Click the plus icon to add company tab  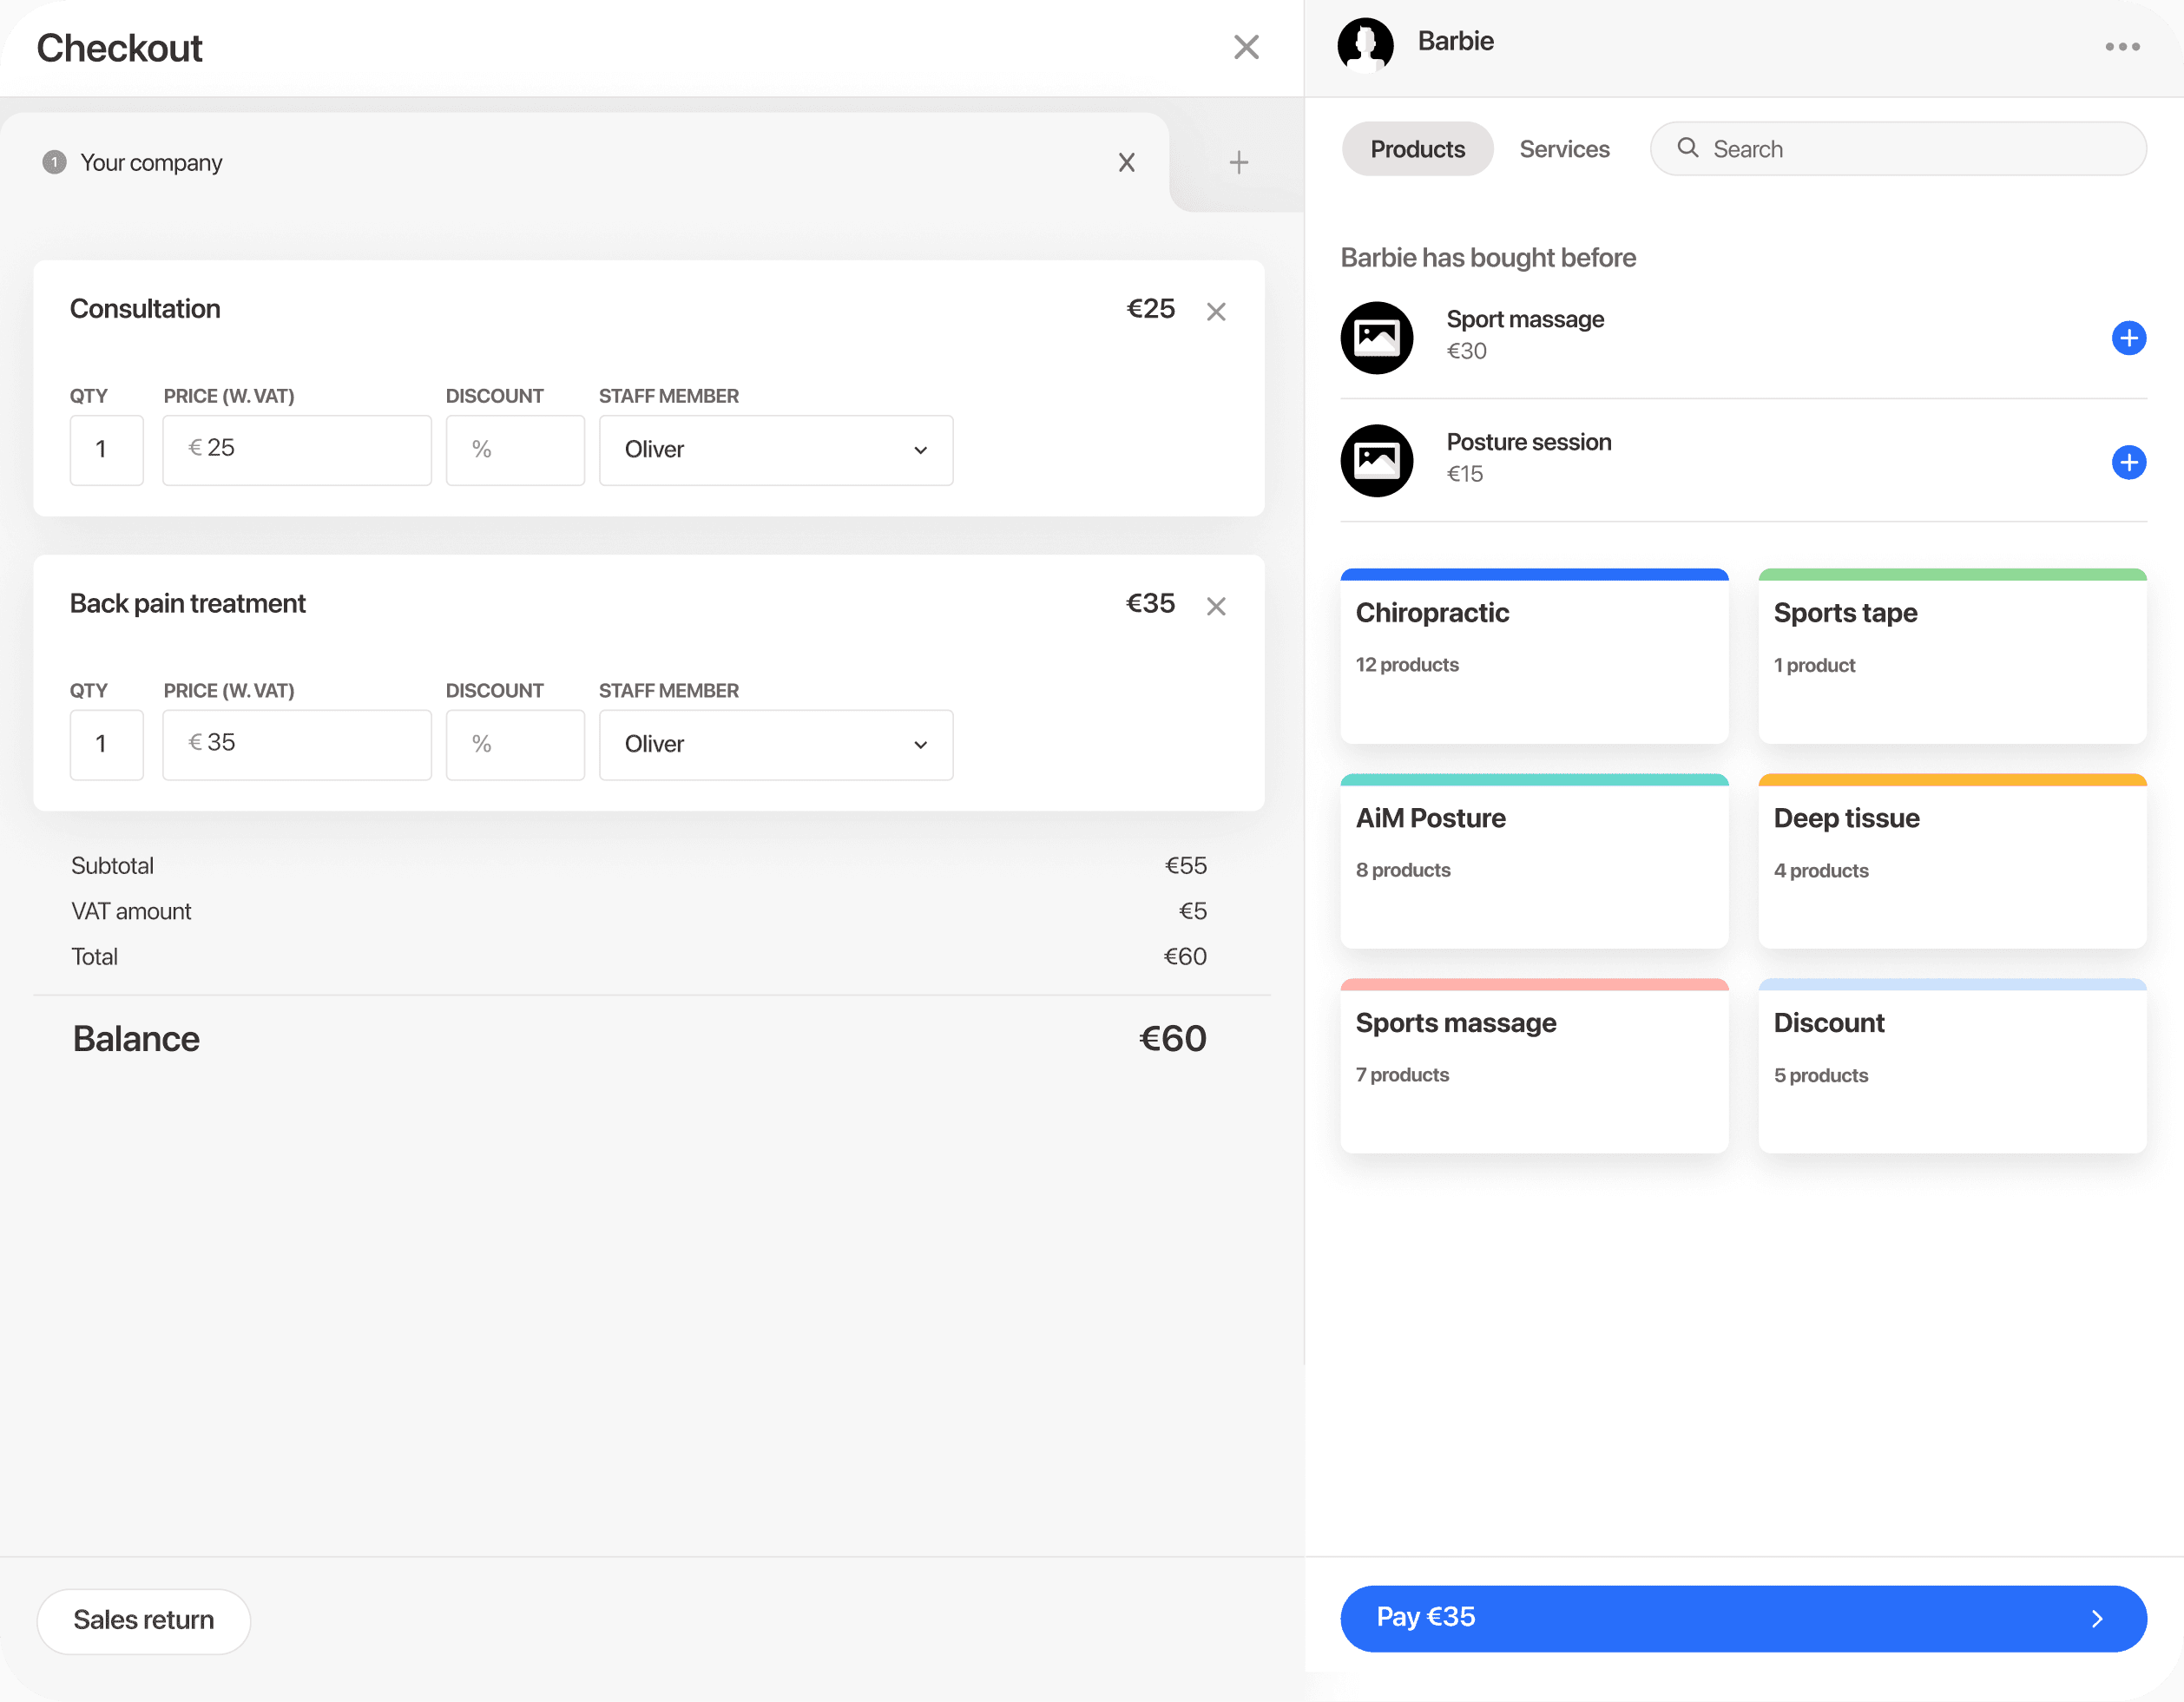[x=1238, y=162]
